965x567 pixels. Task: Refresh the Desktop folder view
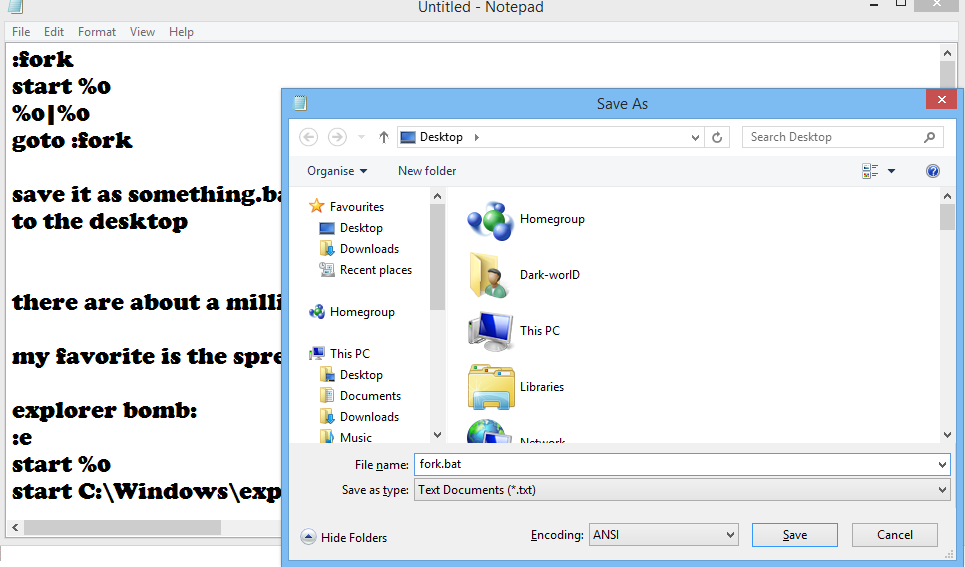(x=717, y=137)
